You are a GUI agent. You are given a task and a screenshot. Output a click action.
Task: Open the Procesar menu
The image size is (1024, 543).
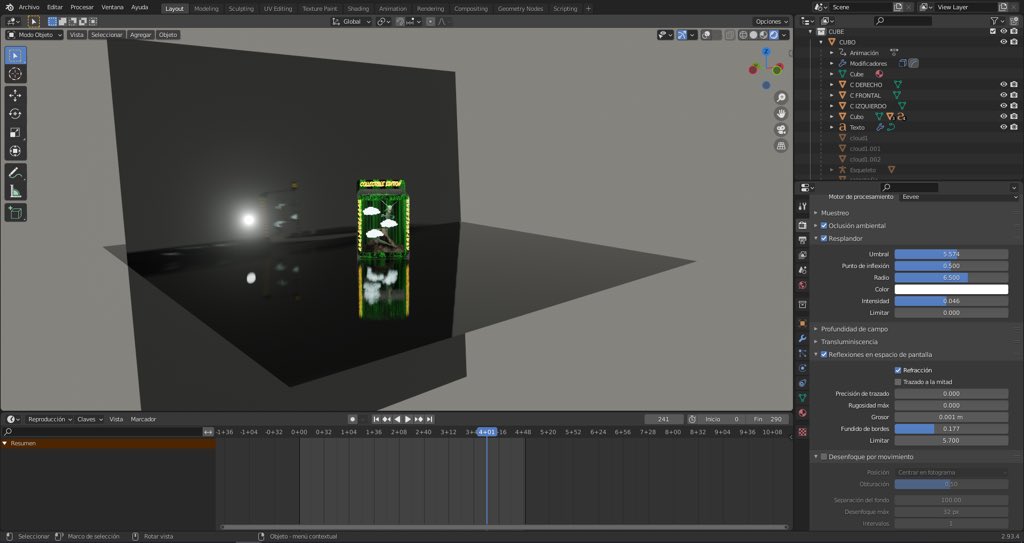82,7
